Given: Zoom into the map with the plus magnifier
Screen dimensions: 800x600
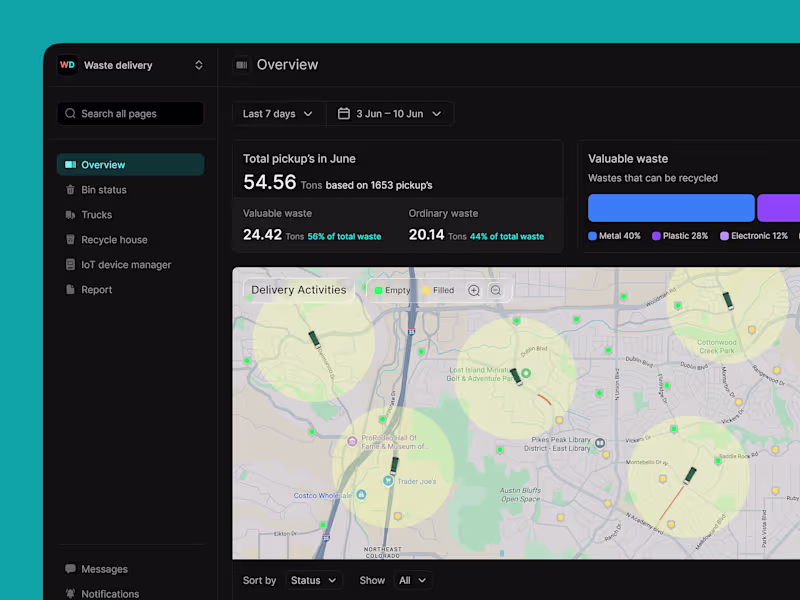Looking at the screenshot, I should 473,290.
